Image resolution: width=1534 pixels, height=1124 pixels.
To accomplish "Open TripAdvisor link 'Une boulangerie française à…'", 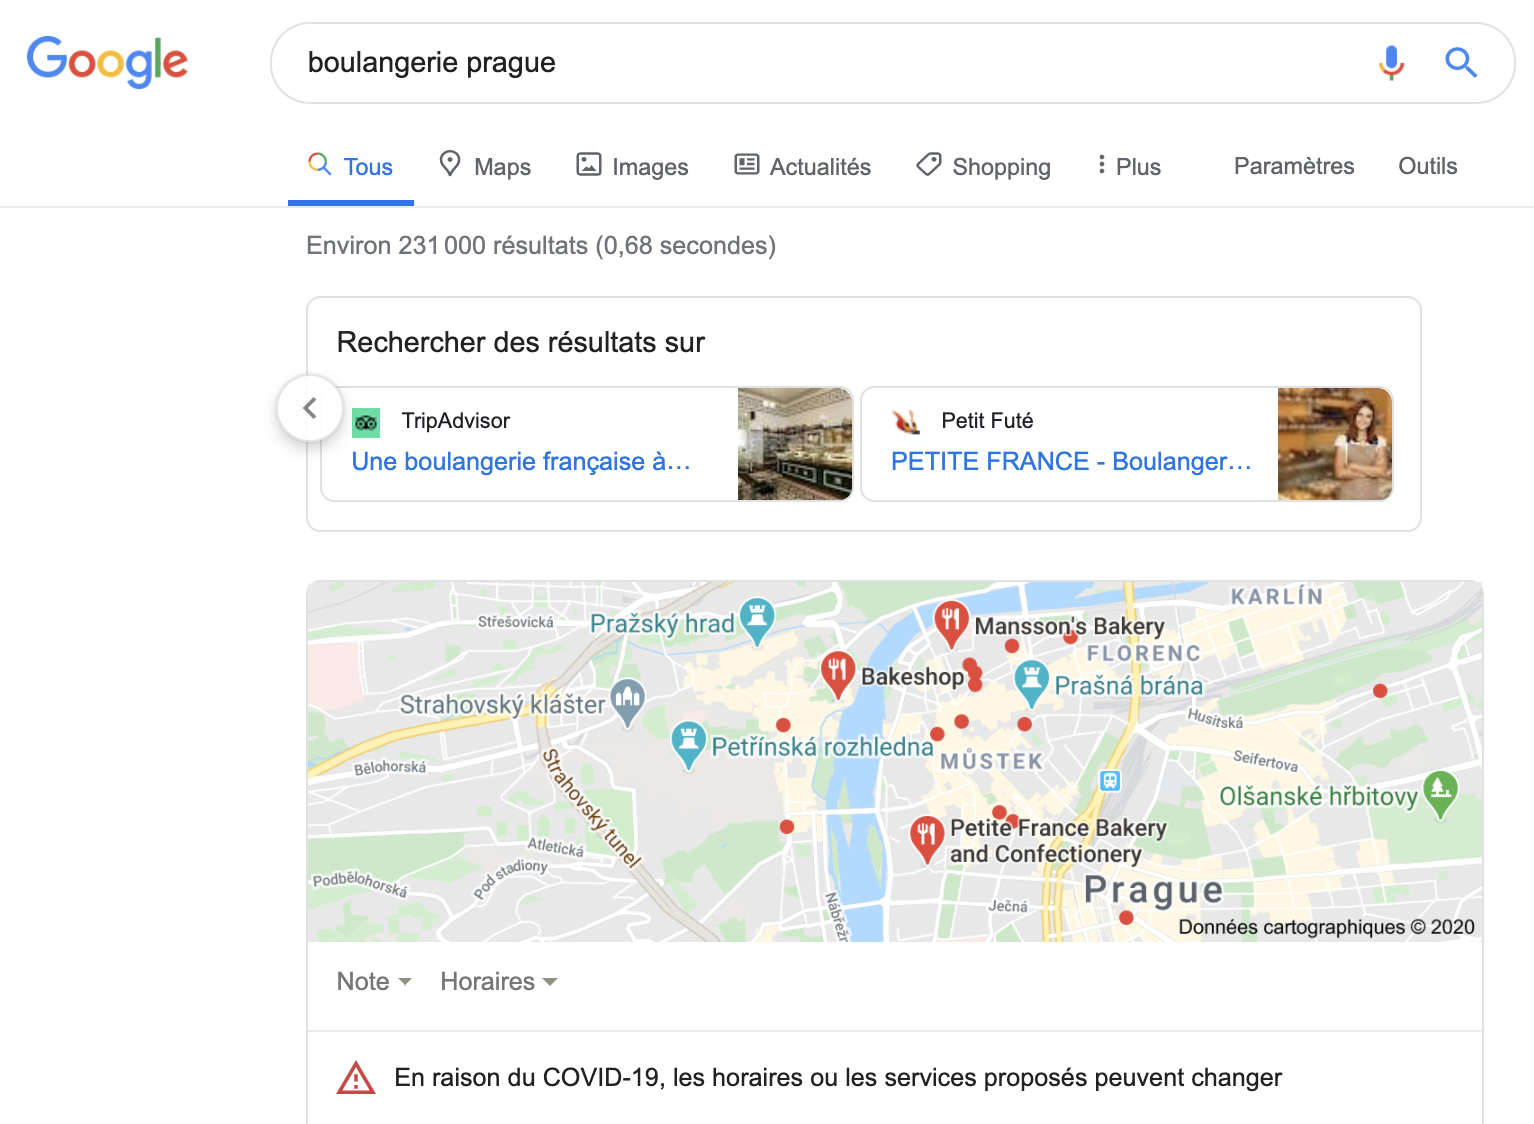I will coord(521,461).
